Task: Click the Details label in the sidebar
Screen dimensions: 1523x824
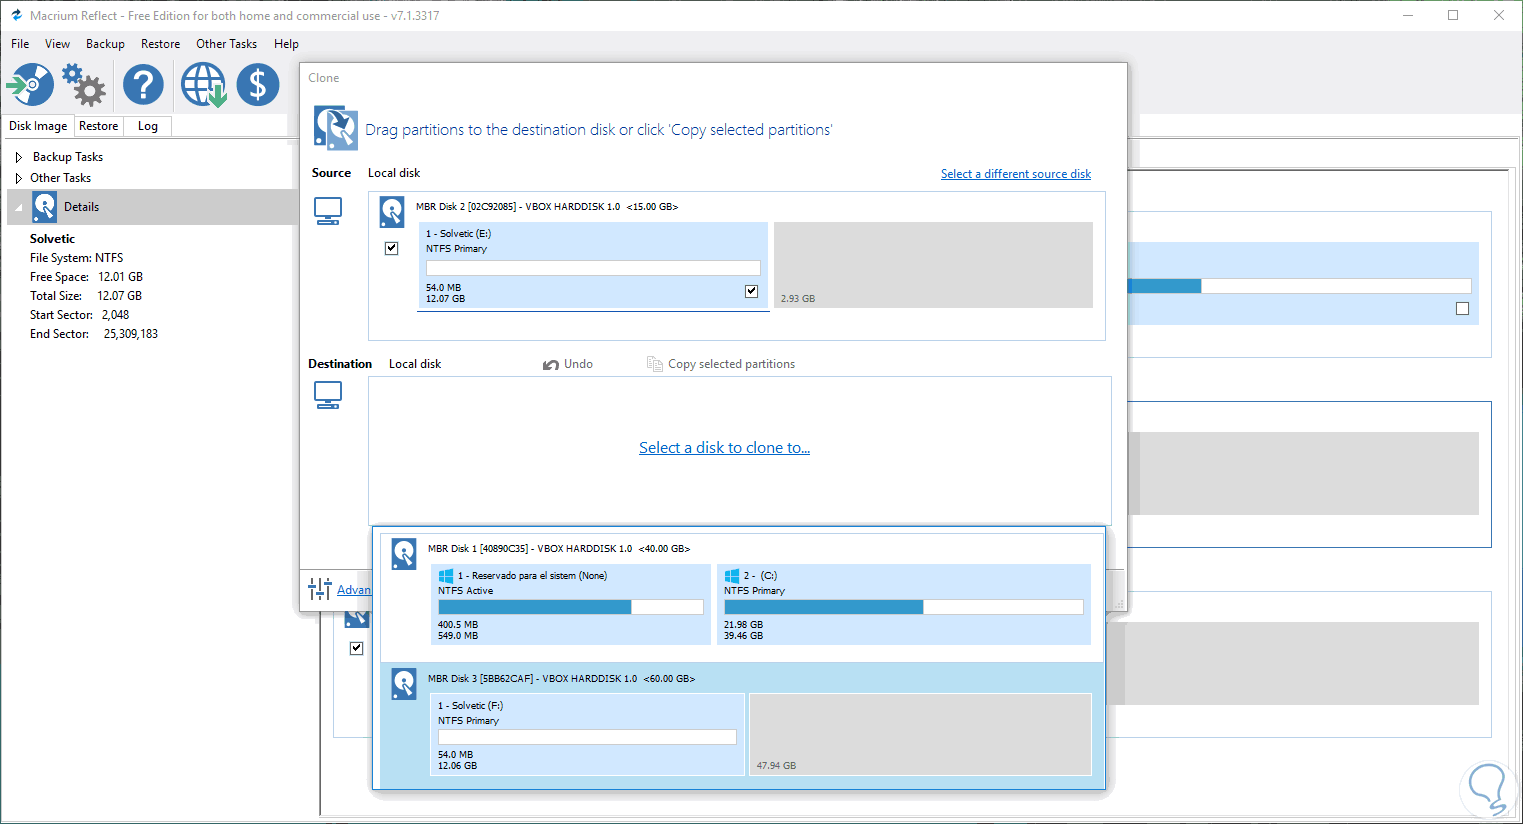Action: pos(81,207)
